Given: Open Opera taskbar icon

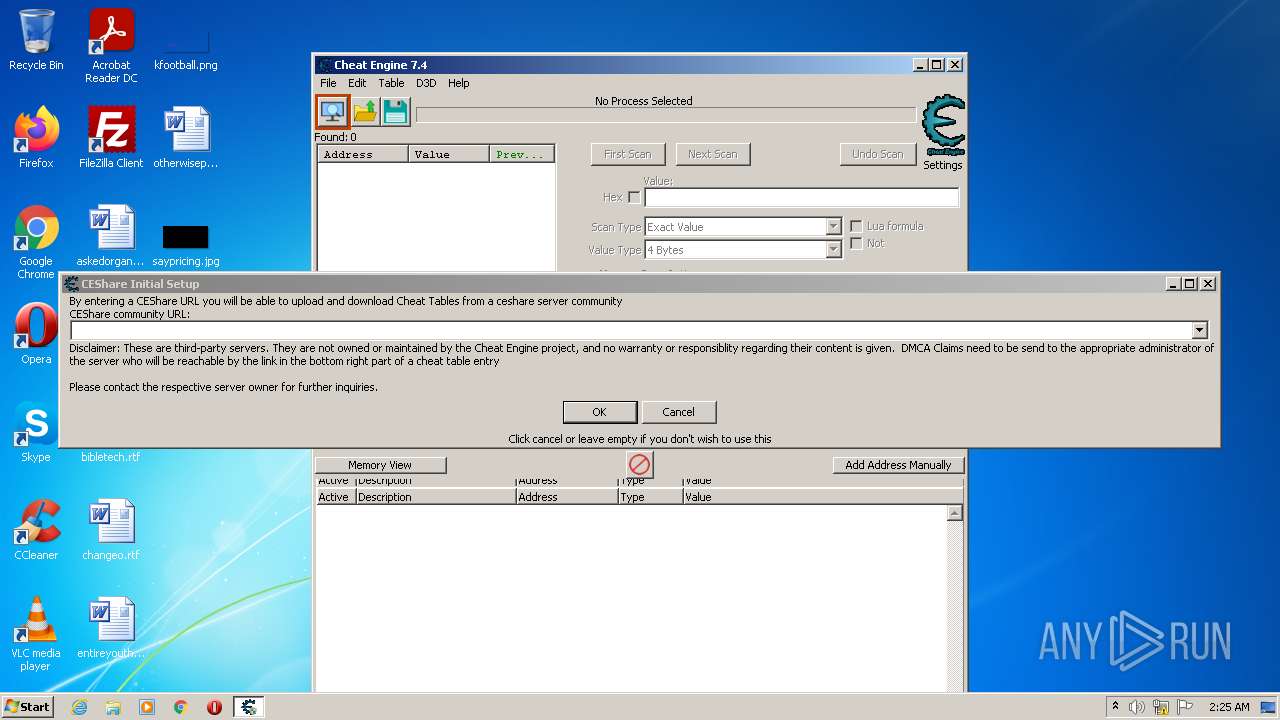Looking at the screenshot, I should [x=214, y=707].
